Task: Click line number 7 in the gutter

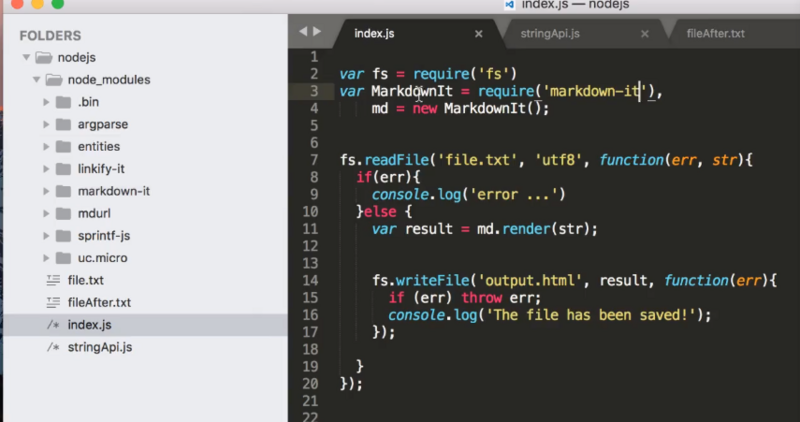Action: [x=314, y=160]
